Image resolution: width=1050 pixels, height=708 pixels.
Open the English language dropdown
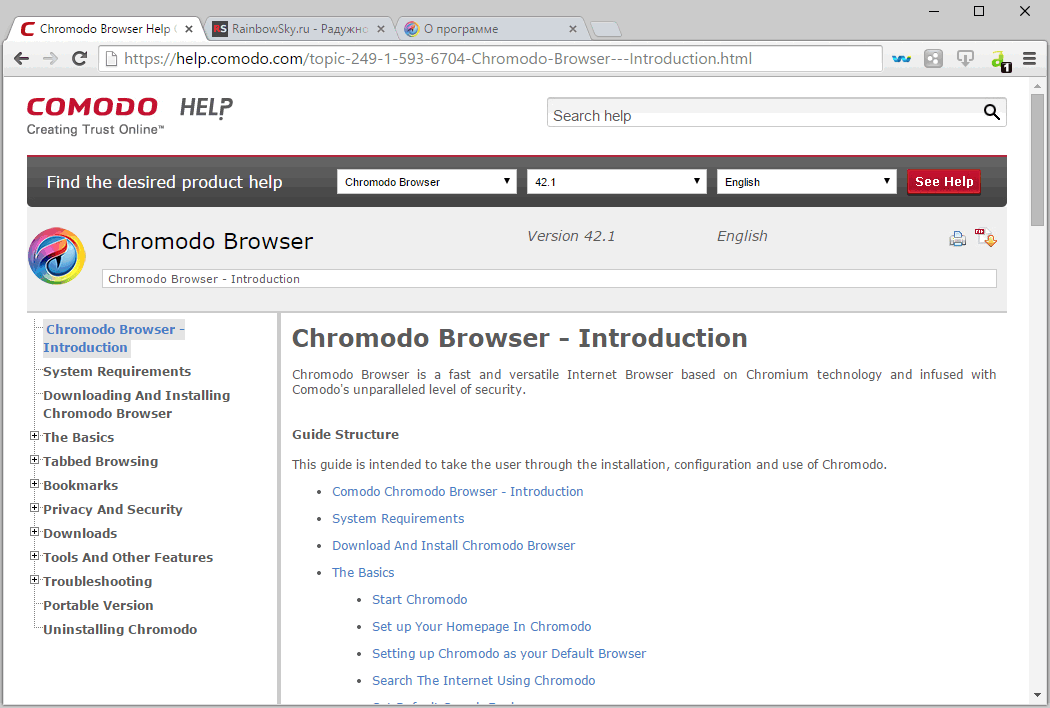tap(807, 182)
